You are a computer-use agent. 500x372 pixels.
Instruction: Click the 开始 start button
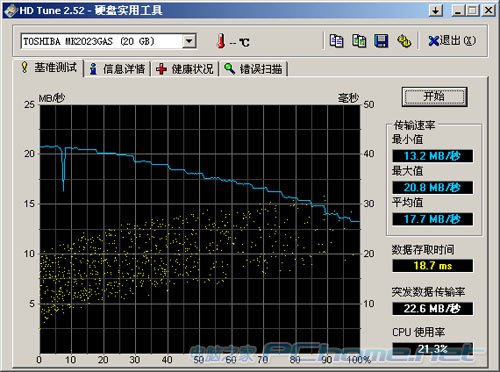434,97
